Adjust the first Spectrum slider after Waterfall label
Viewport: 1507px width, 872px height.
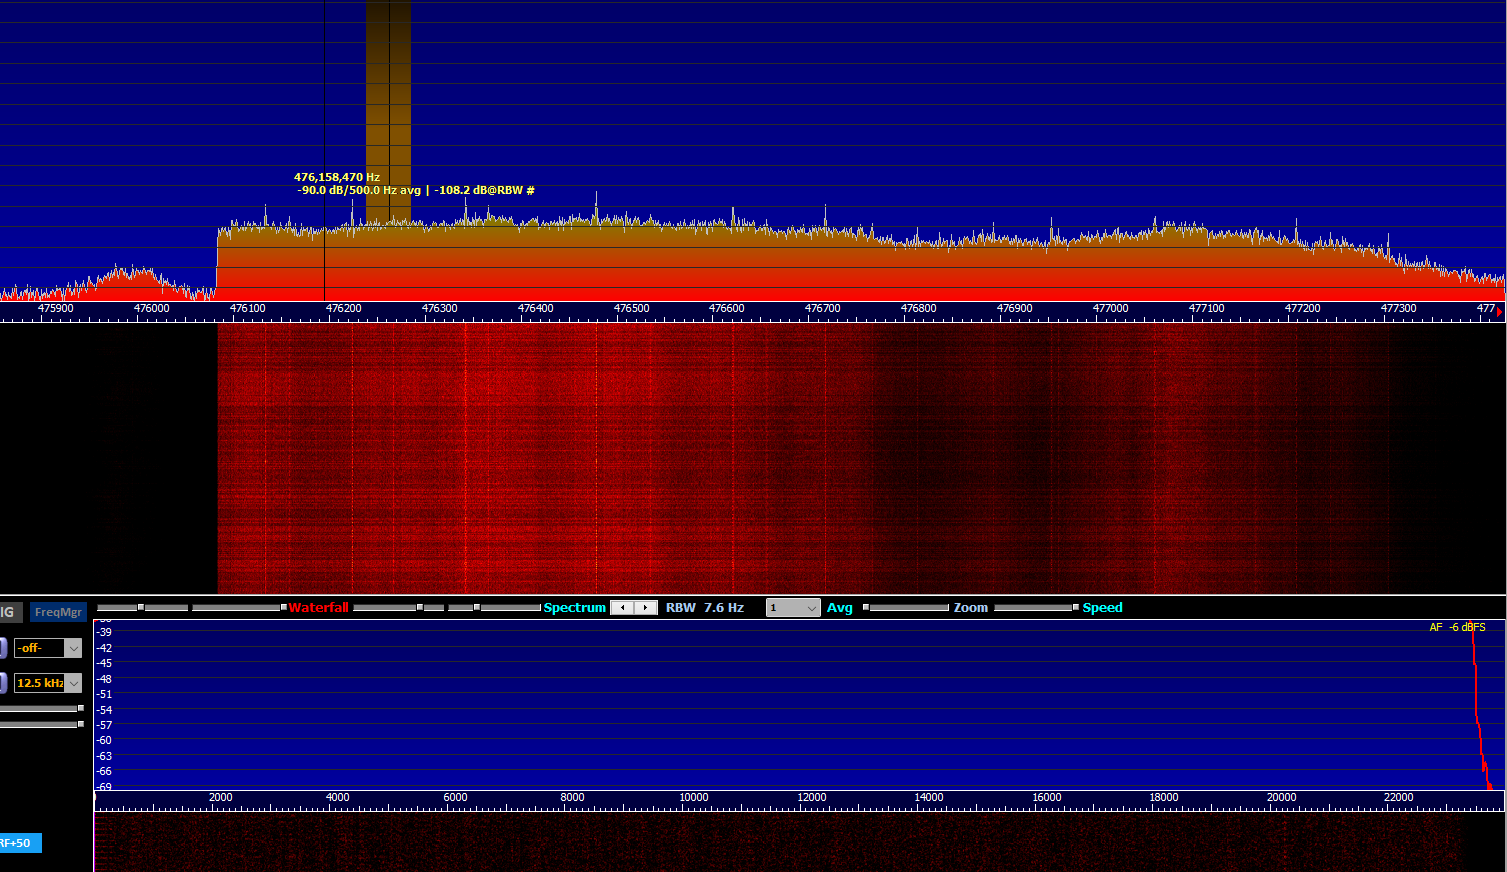pyautogui.click(x=398, y=607)
